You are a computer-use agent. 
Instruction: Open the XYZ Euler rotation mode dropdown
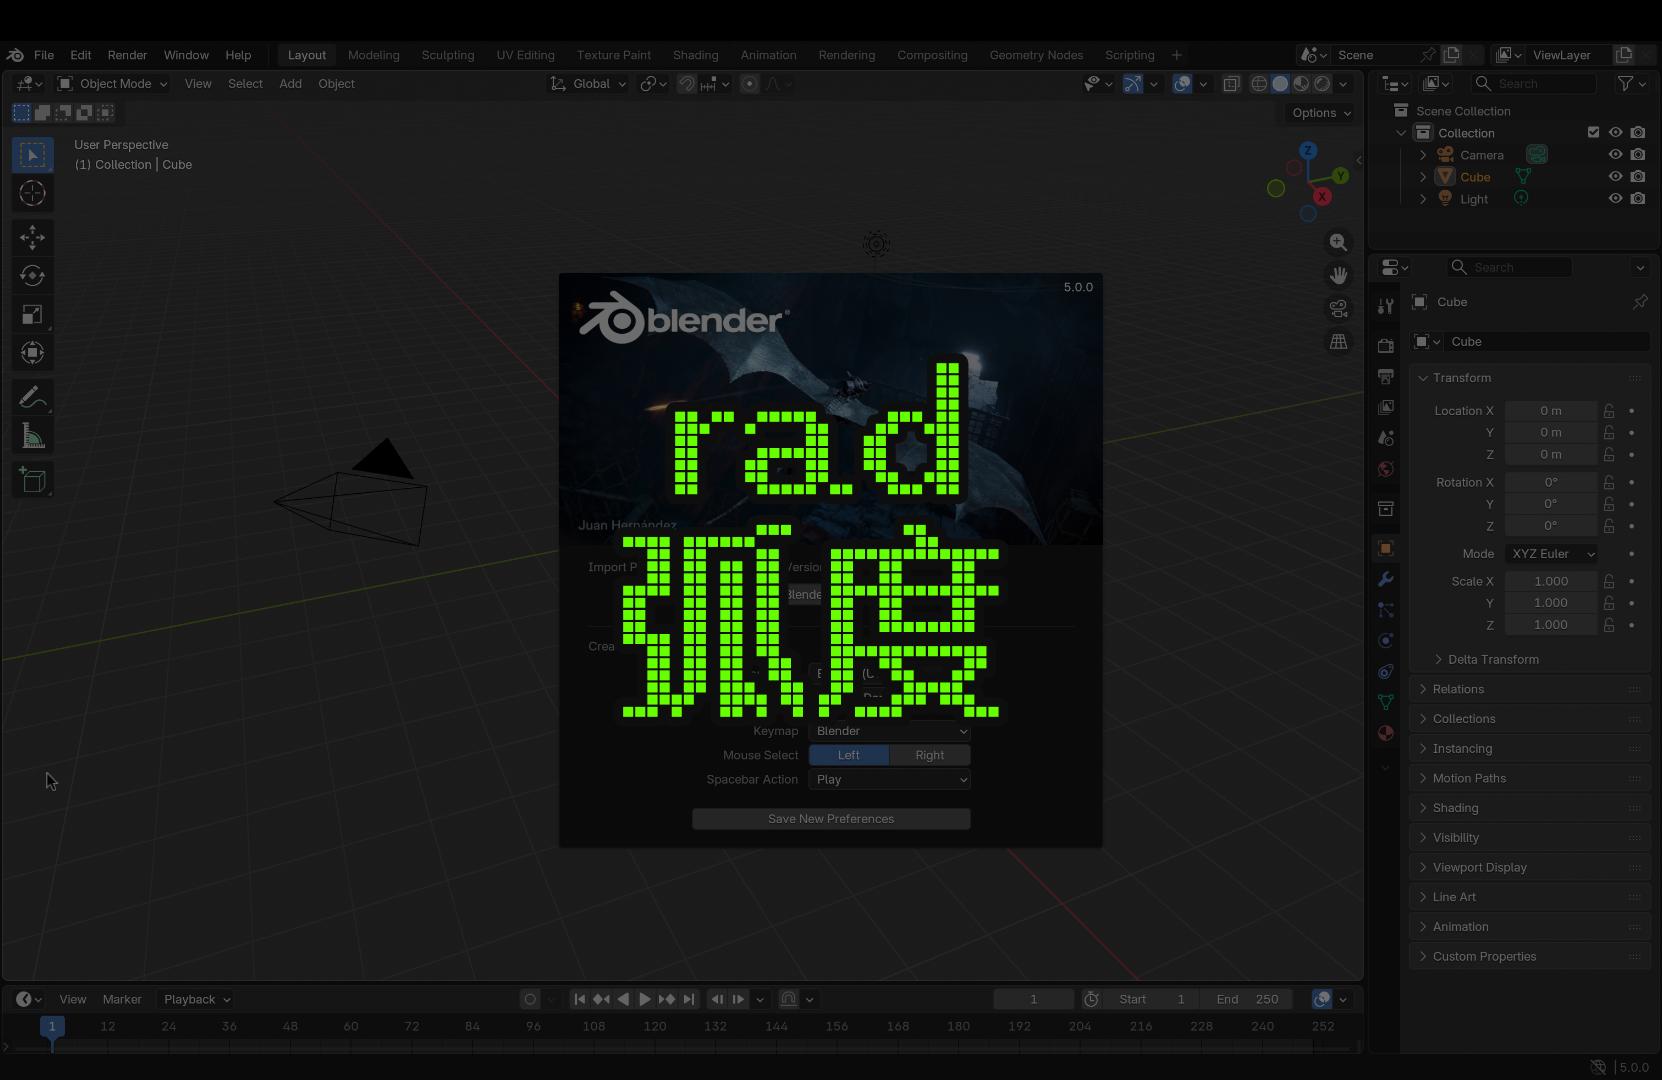(x=1551, y=553)
